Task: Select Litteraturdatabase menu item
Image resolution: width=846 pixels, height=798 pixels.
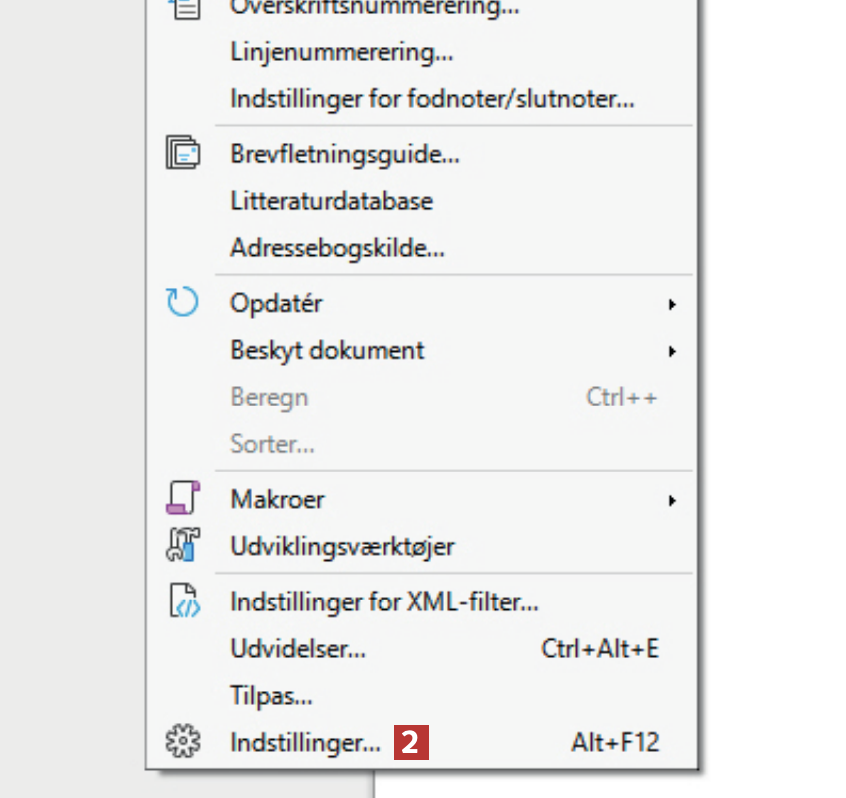Action: 331,200
